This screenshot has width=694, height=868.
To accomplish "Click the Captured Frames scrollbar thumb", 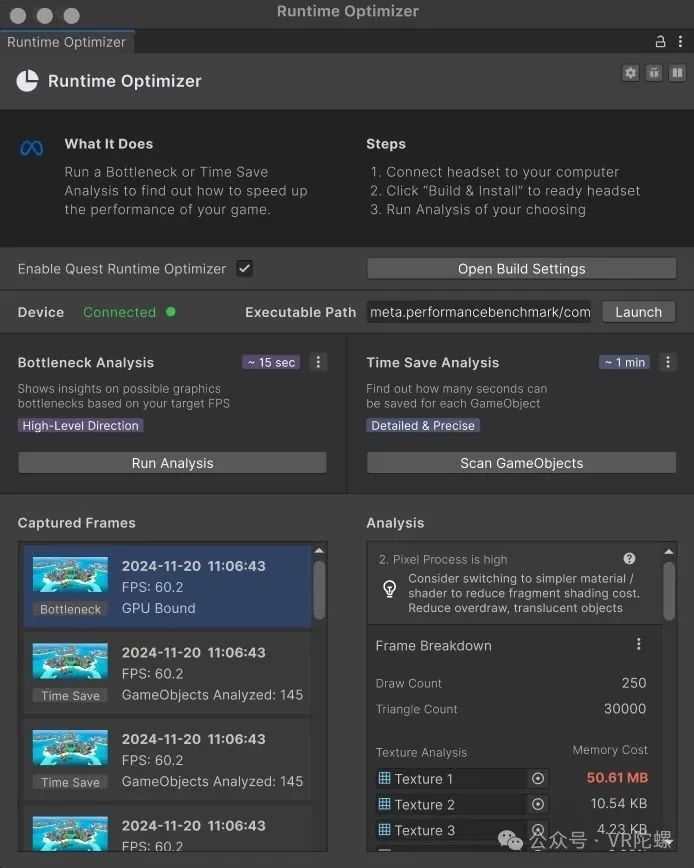I will tap(319, 590).
